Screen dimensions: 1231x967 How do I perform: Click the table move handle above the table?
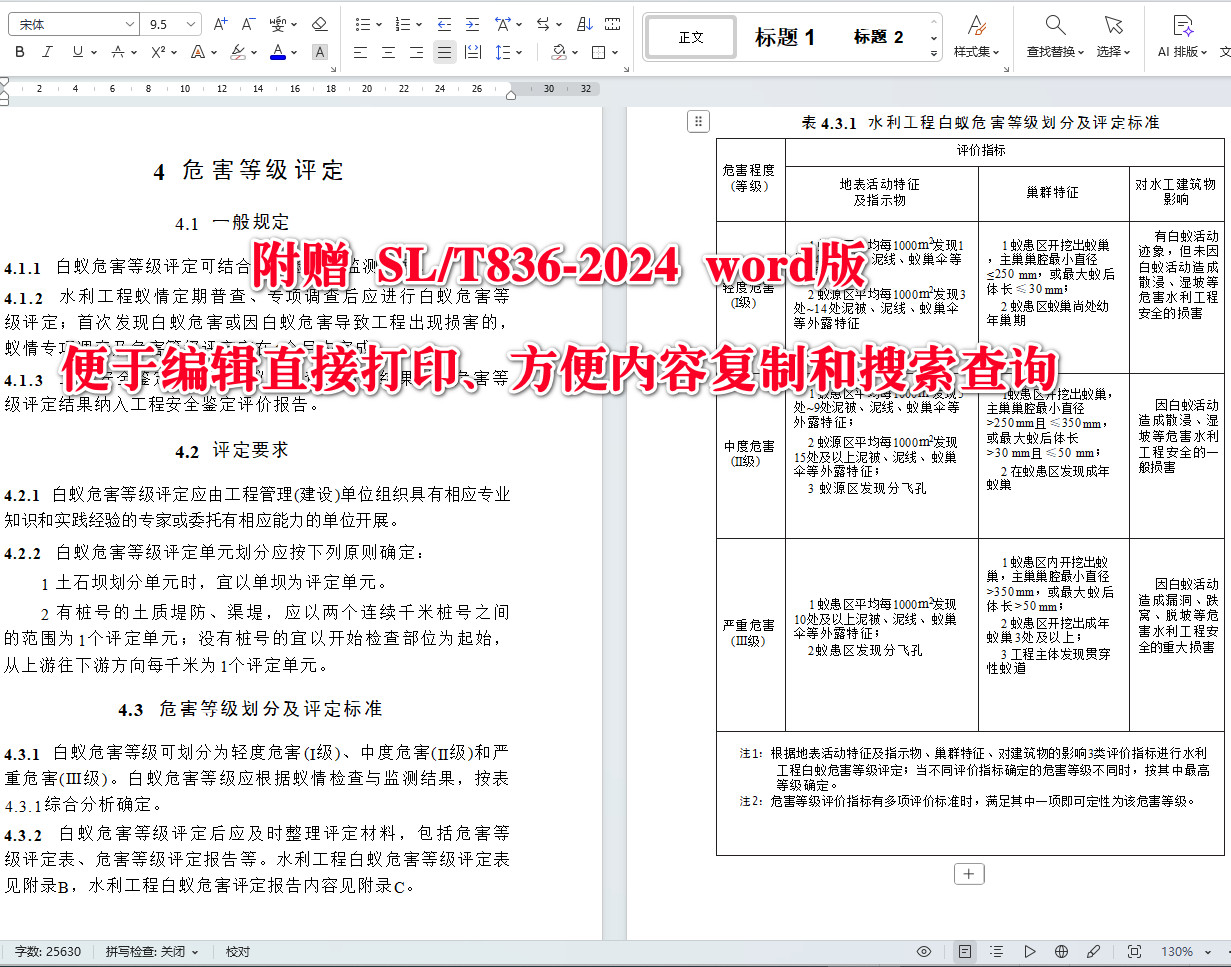click(697, 121)
